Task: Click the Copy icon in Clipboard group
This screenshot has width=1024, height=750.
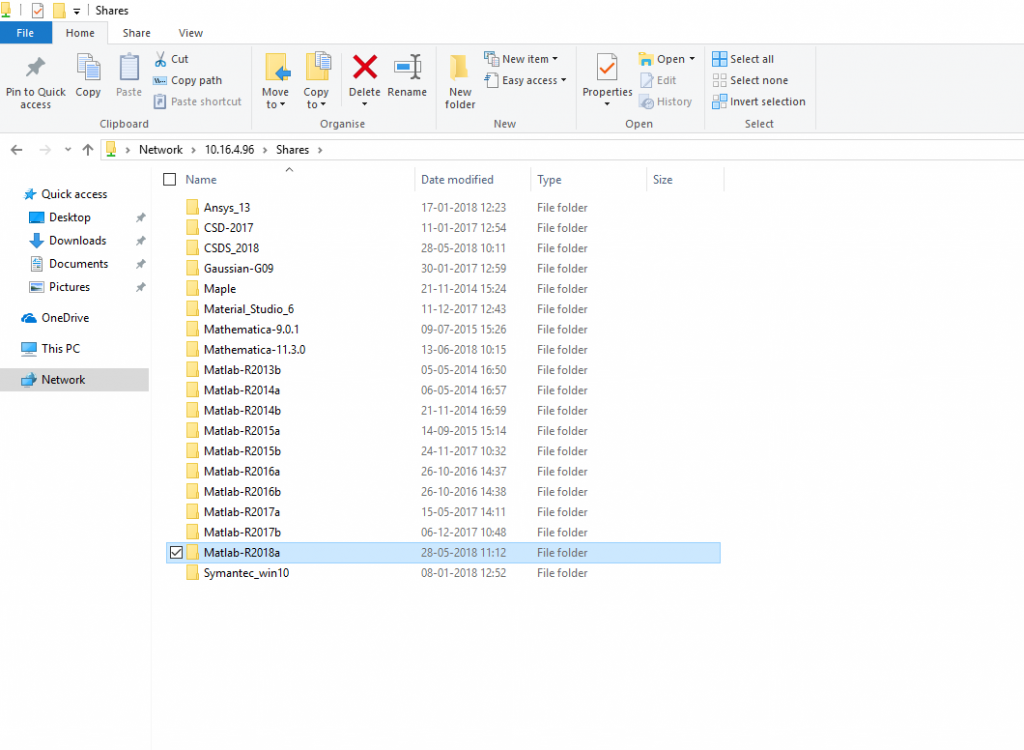Action: (x=88, y=68)
